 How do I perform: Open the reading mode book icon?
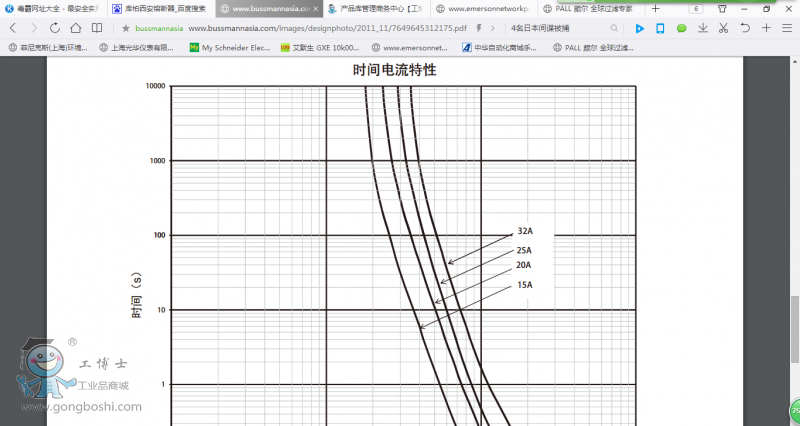(x=97, y=28)
